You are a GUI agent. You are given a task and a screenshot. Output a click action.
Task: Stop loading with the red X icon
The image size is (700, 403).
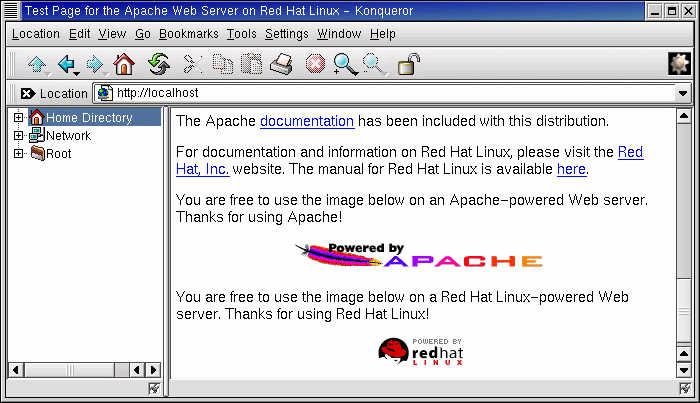[315, 64]
